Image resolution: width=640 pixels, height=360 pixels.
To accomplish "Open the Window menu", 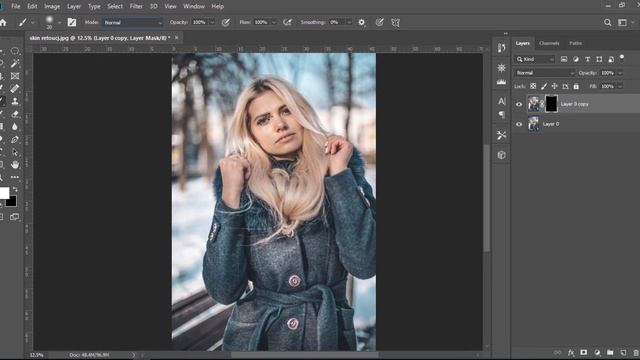I will tap(194, 6).
